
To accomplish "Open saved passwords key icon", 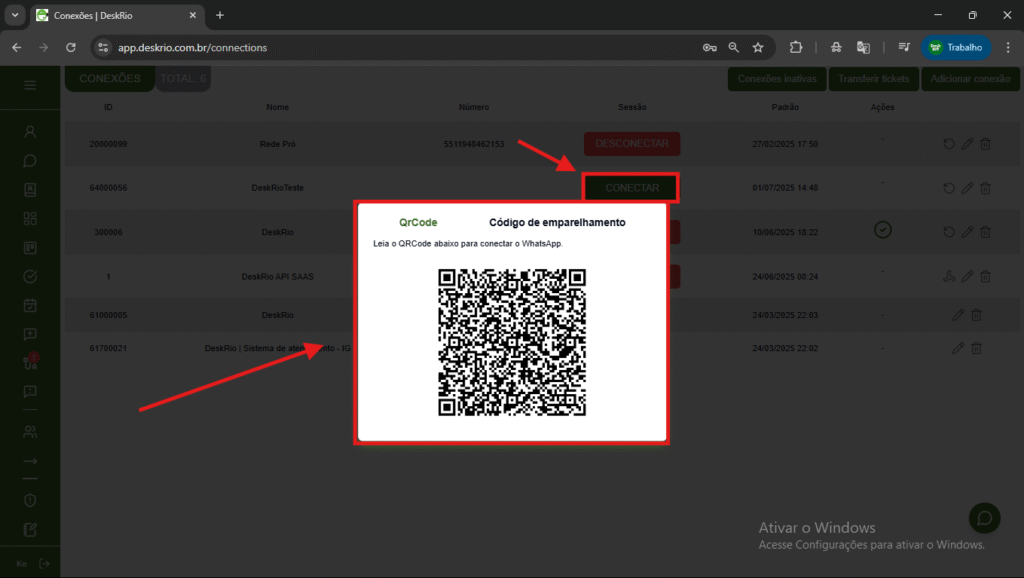I will 710,48.
